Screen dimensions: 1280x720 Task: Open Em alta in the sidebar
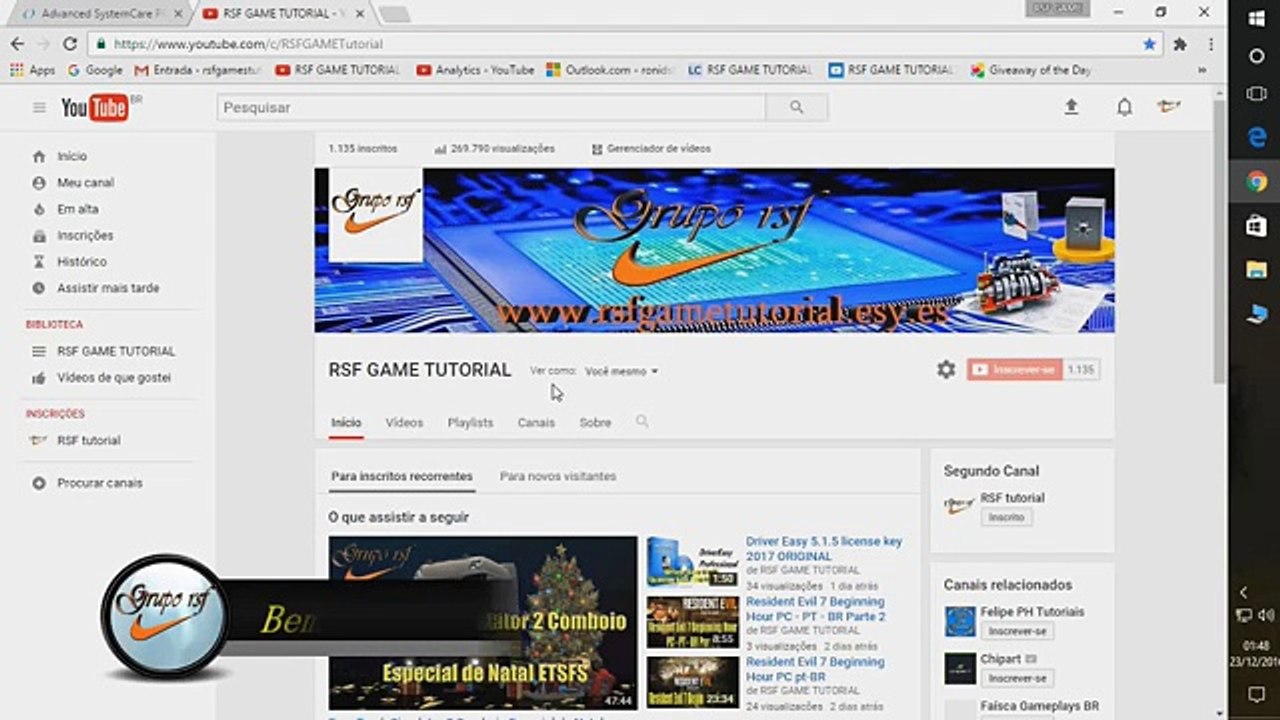(x=78, y=209)
